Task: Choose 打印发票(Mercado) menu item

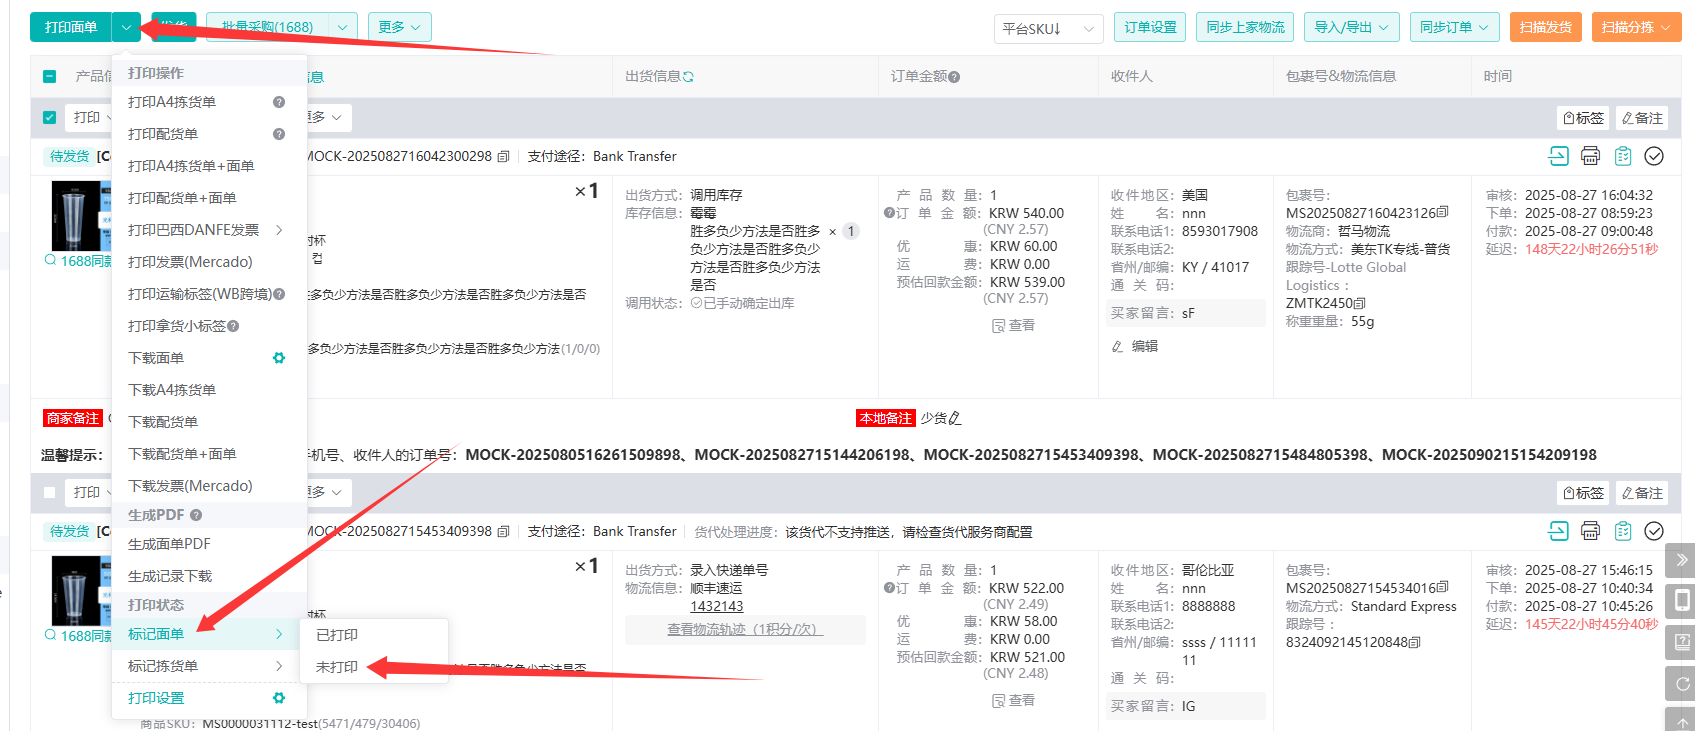Action: coord(190,262)
